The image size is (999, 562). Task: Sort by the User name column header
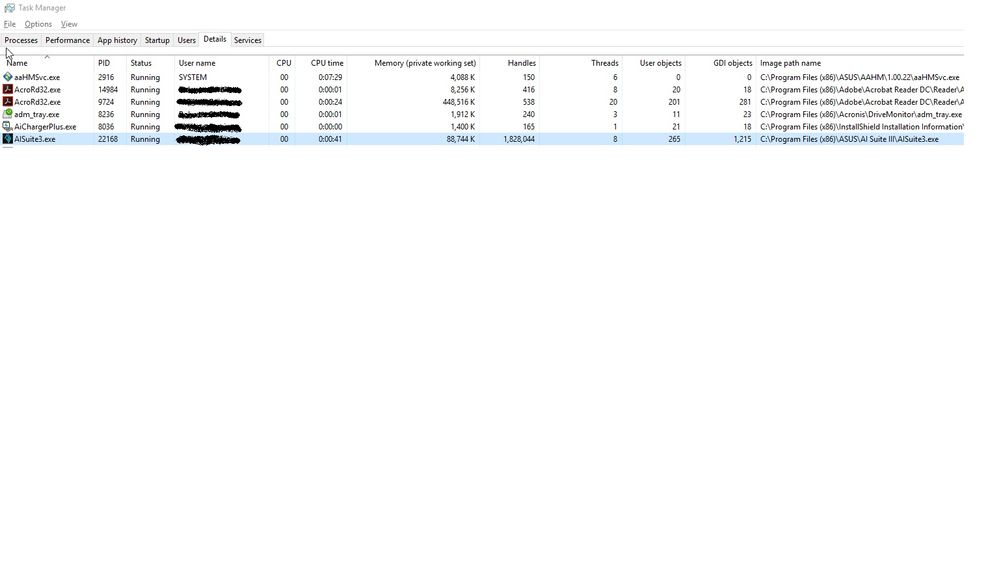click(197, 63)
